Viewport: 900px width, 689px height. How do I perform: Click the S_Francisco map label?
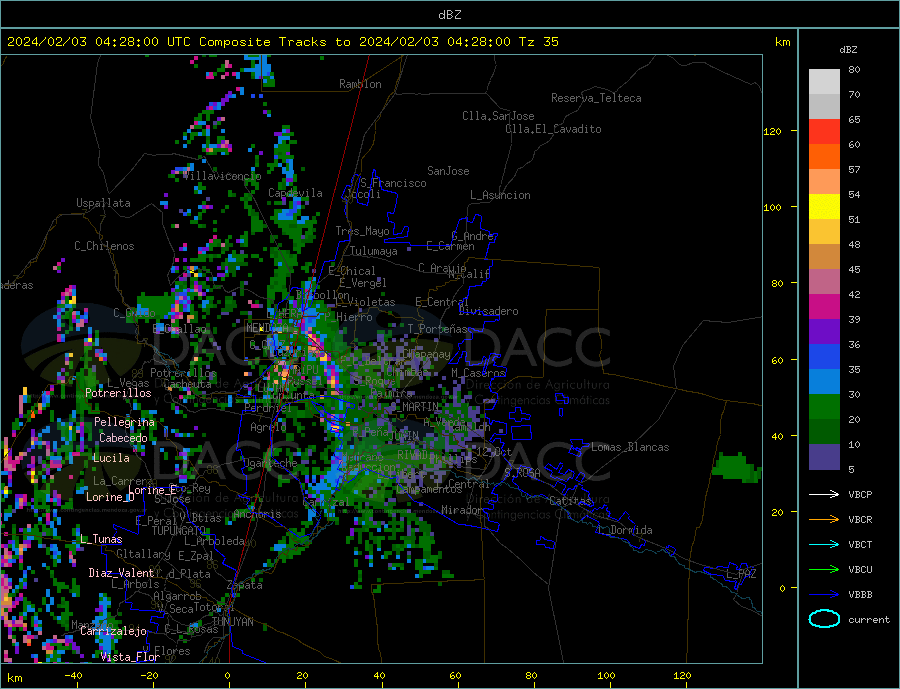click(x=393, y=183)
